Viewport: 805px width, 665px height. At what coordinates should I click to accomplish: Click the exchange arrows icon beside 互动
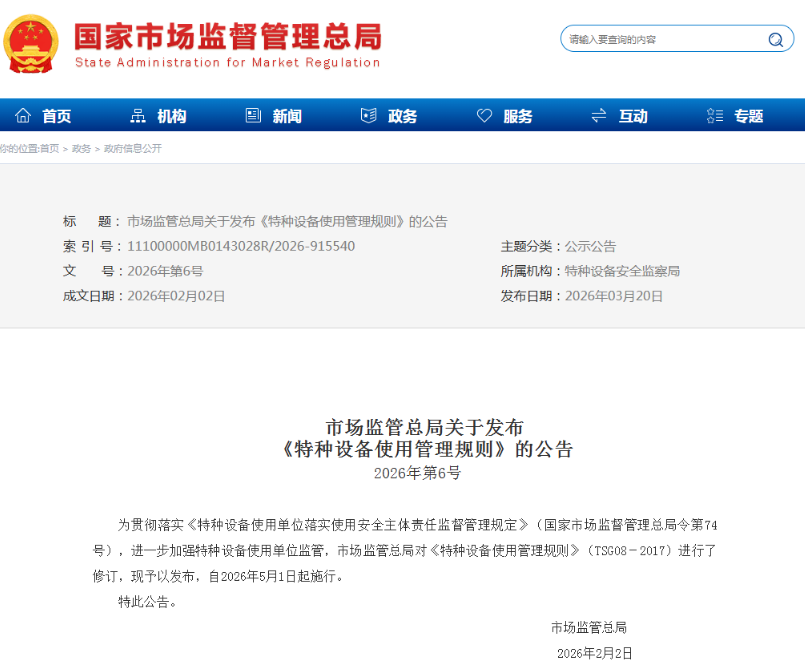[x=599, y=116]
